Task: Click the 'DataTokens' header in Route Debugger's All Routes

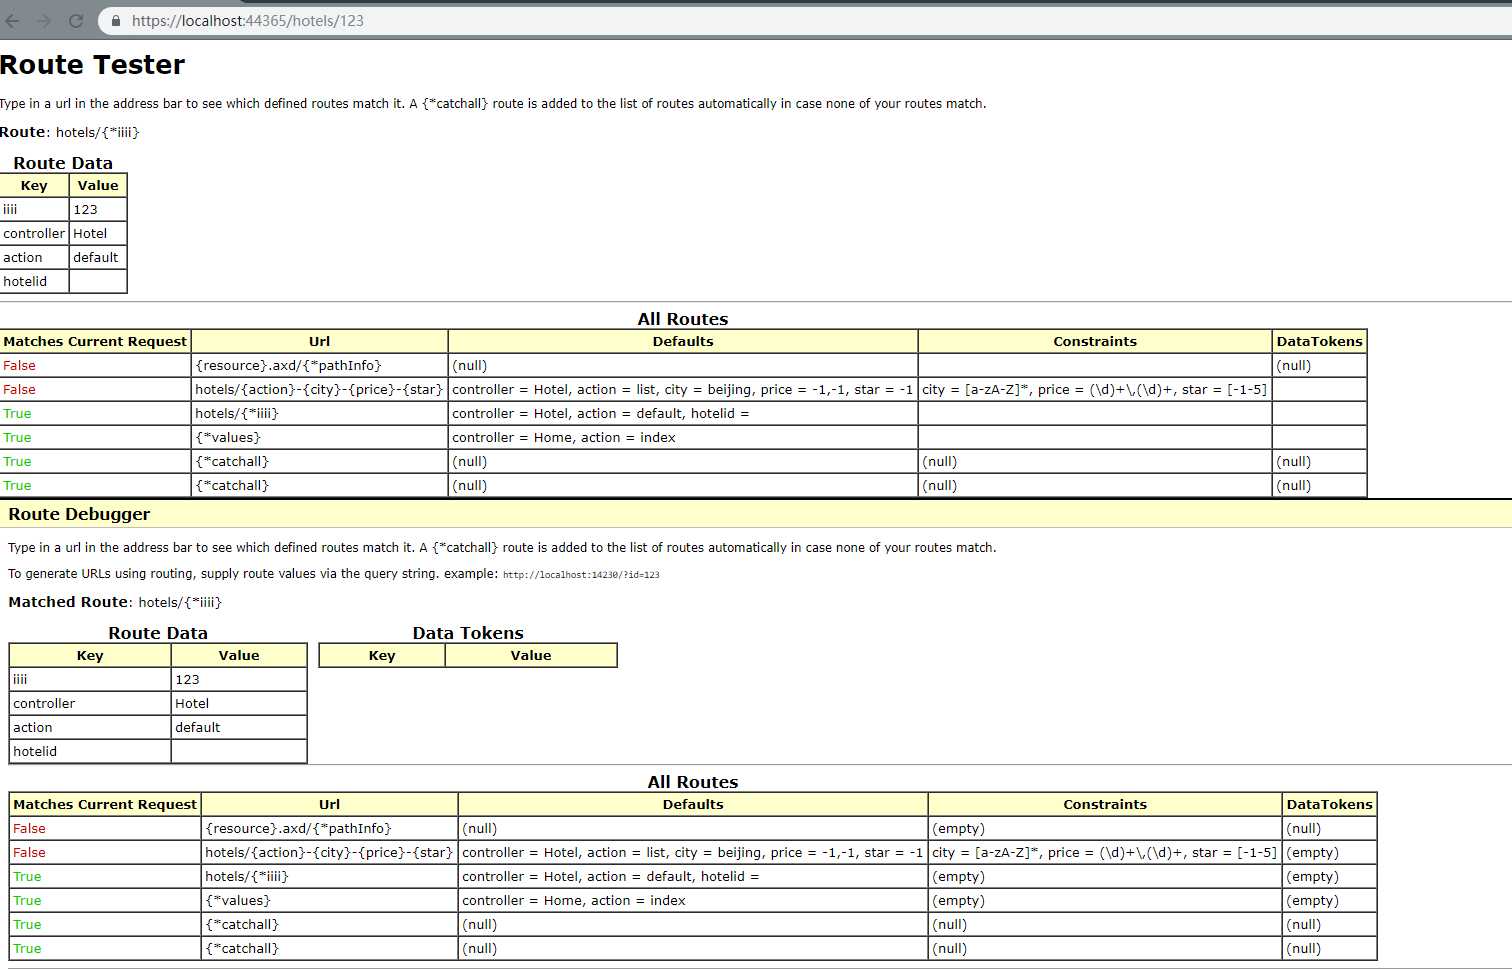Action: (x=1329, y=804)
